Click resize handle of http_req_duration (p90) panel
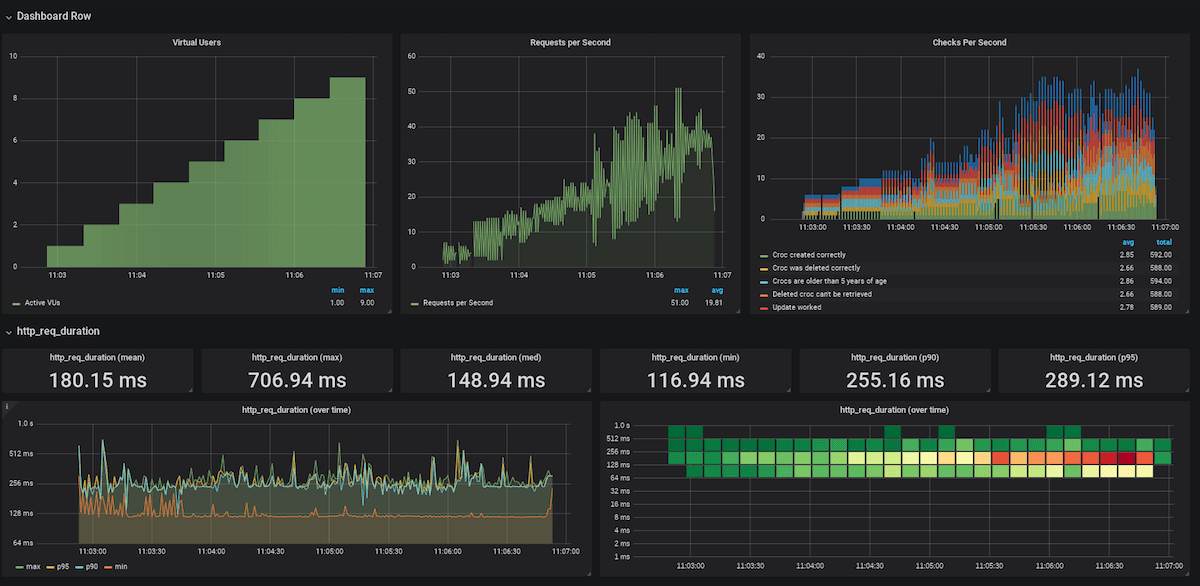Screen dimensions: 1200x586 click(986, 392)
